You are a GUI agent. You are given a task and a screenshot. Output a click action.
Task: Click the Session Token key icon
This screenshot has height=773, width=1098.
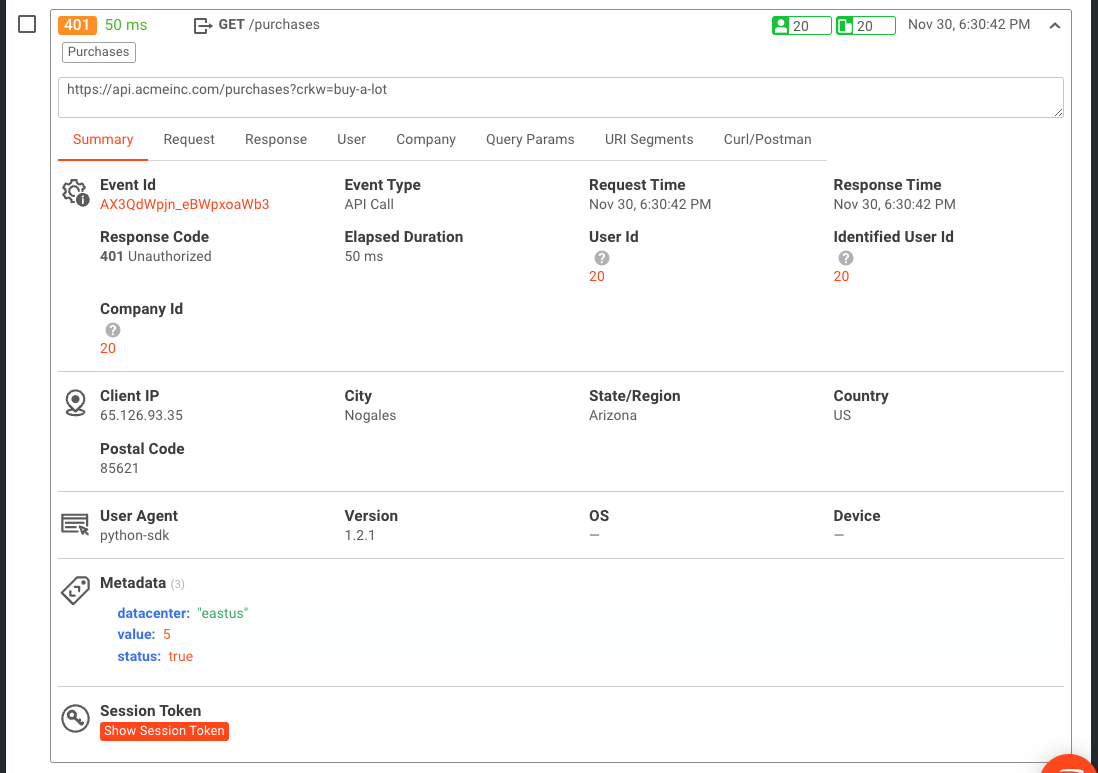pyautogui.click(x=75, y=719)
